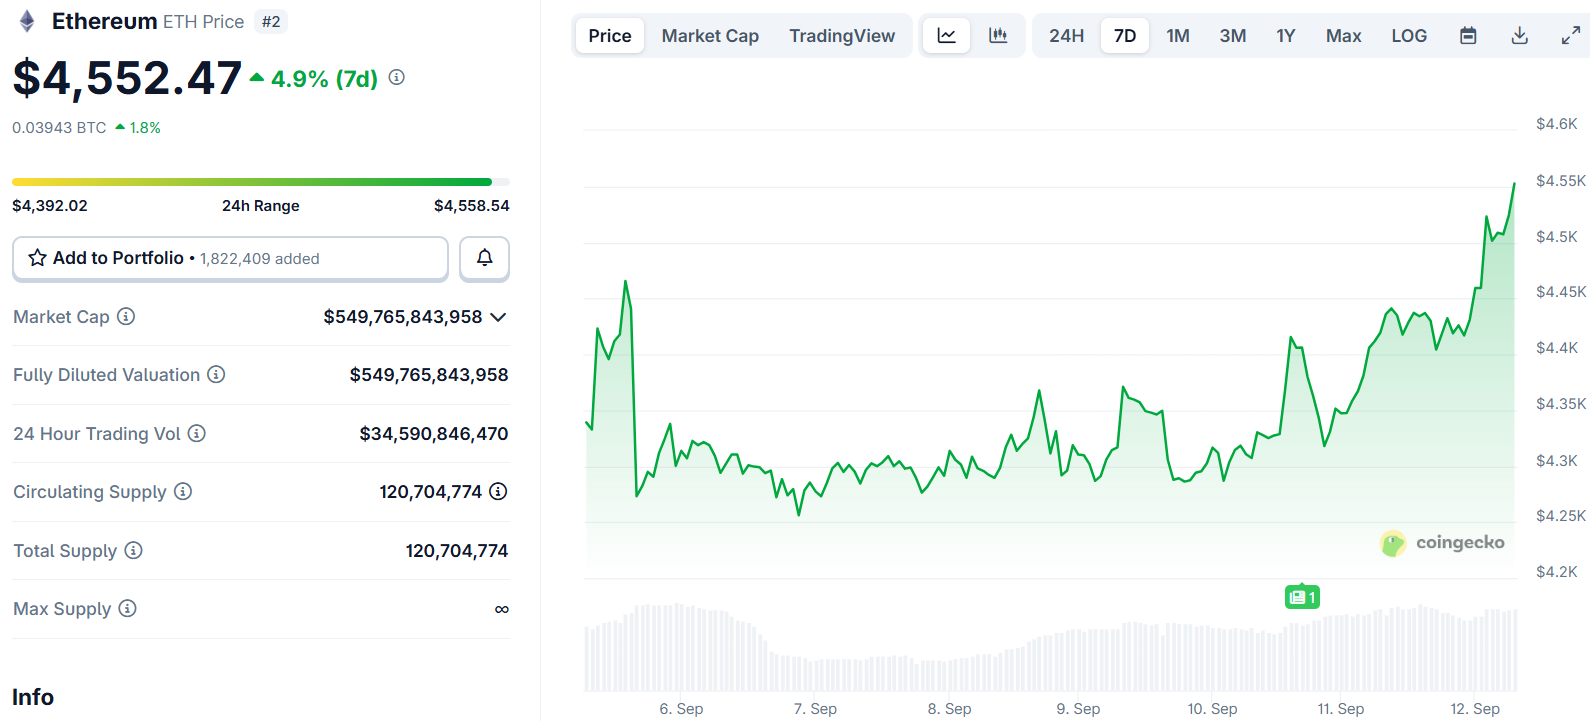Set chart range to 24H
The width and height of the screenshot is (1590, 721).
coord(1066,36)
